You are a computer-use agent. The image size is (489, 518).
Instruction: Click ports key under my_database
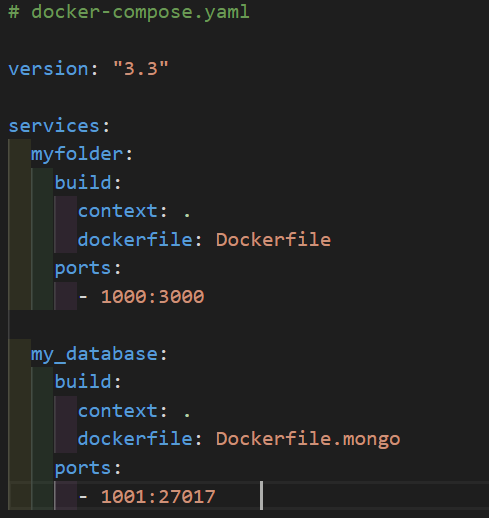(83, 468)
